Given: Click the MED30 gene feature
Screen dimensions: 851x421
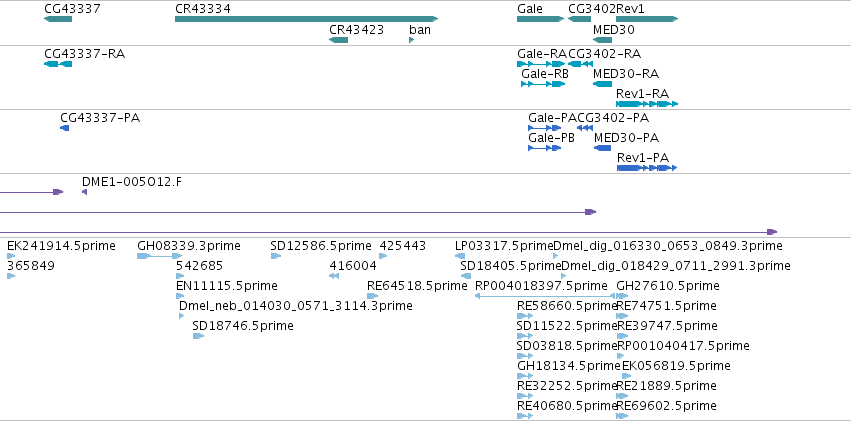Looking at the screenshot, I should 602,40.
